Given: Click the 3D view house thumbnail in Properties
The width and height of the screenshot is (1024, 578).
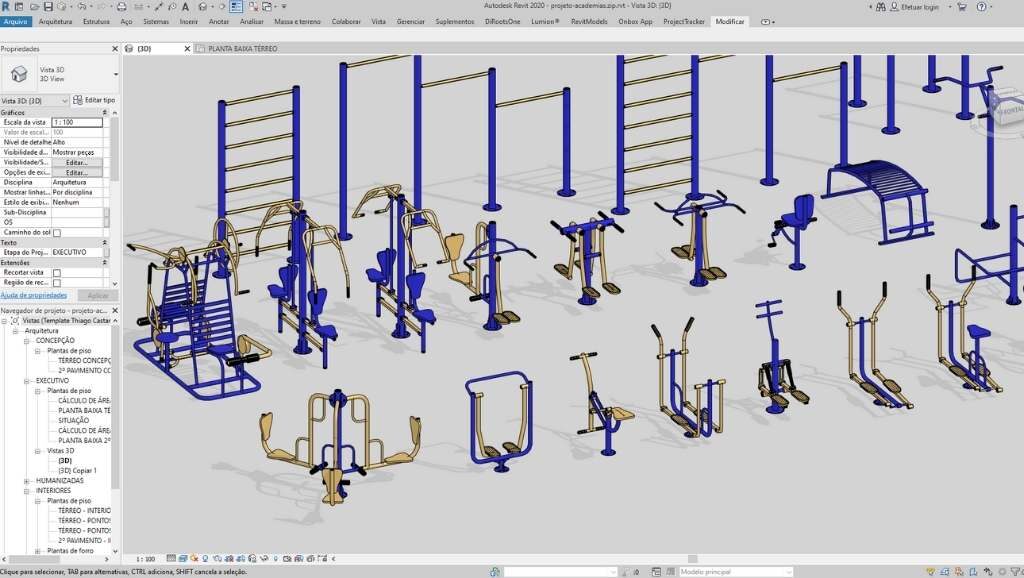Looking at the screenshot, I should pos(19,74).
